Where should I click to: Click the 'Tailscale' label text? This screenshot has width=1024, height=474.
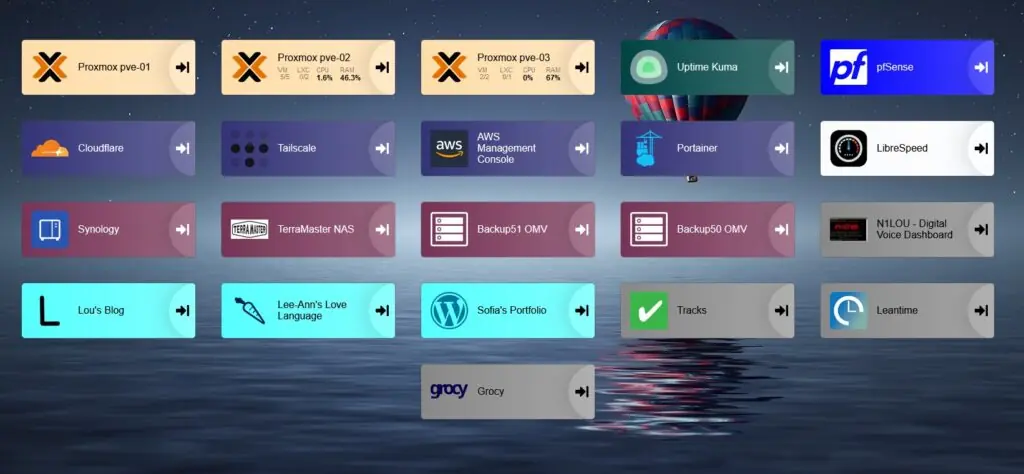coord(296,148)
